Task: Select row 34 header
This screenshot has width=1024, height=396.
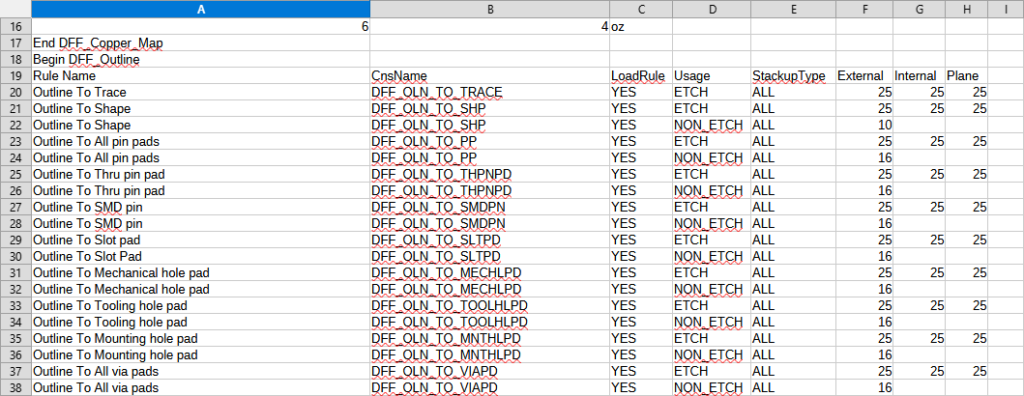Action: coord(16,322)
